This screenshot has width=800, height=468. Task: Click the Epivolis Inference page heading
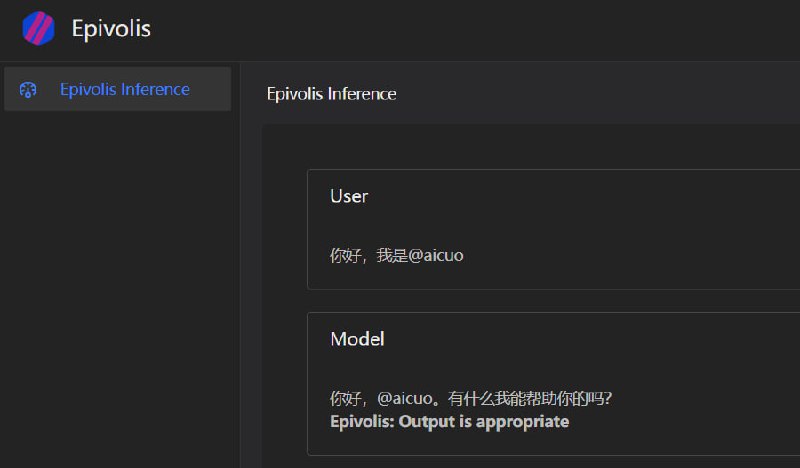pyautogui.click(x=332, y=94)
